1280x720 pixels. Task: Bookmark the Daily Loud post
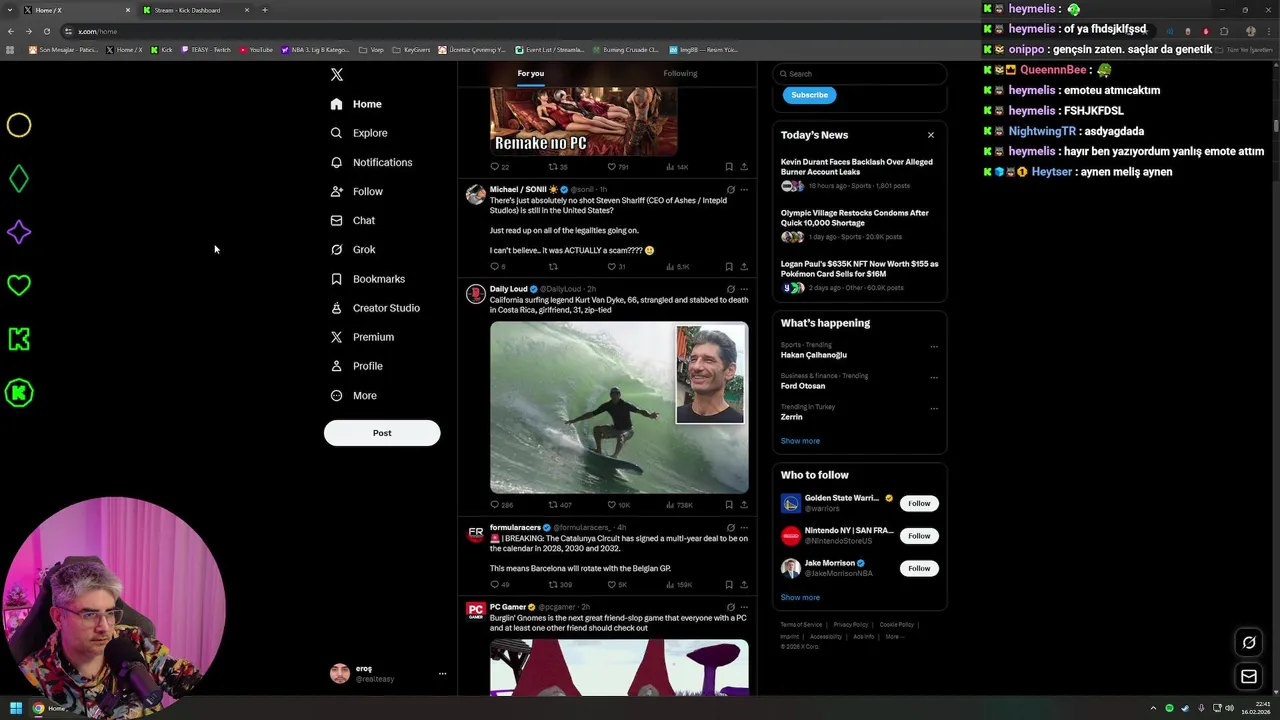[729, 505]
